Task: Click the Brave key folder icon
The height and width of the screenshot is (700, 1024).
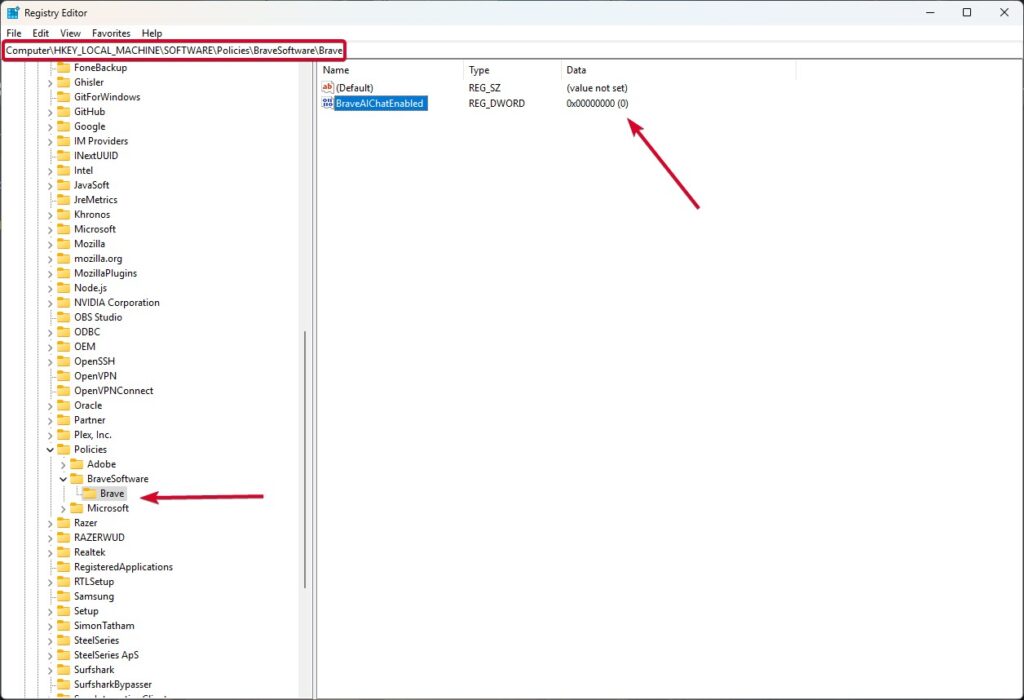Action: pyautogui.click(x=89, y=493)
